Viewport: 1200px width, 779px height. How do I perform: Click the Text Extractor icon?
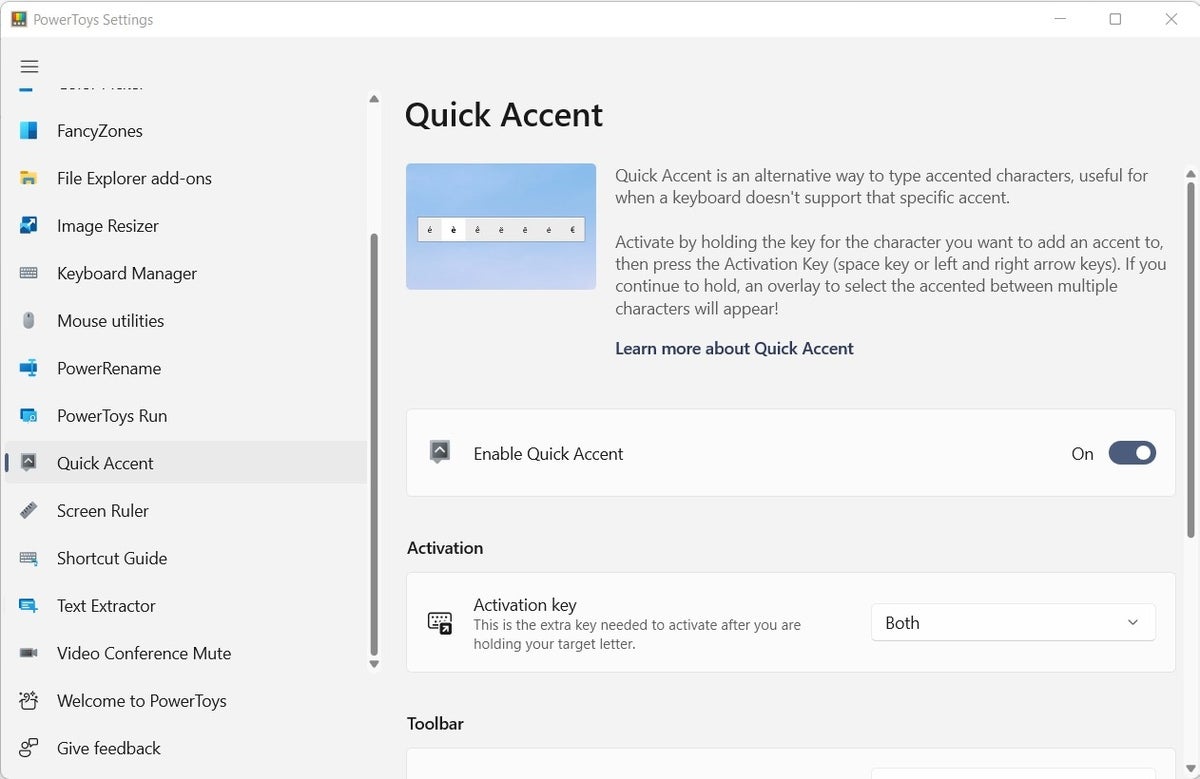coord(29,606)
